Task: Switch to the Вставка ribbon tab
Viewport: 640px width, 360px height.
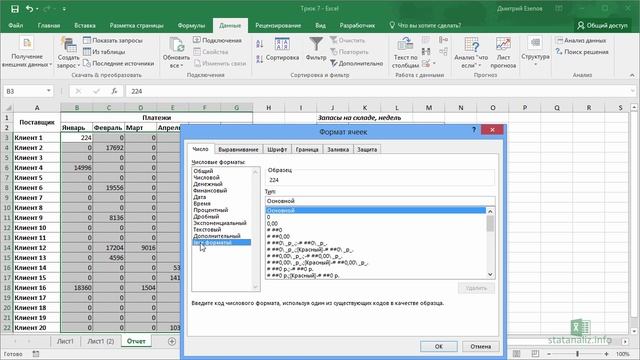Action: [x=85, y=25]
